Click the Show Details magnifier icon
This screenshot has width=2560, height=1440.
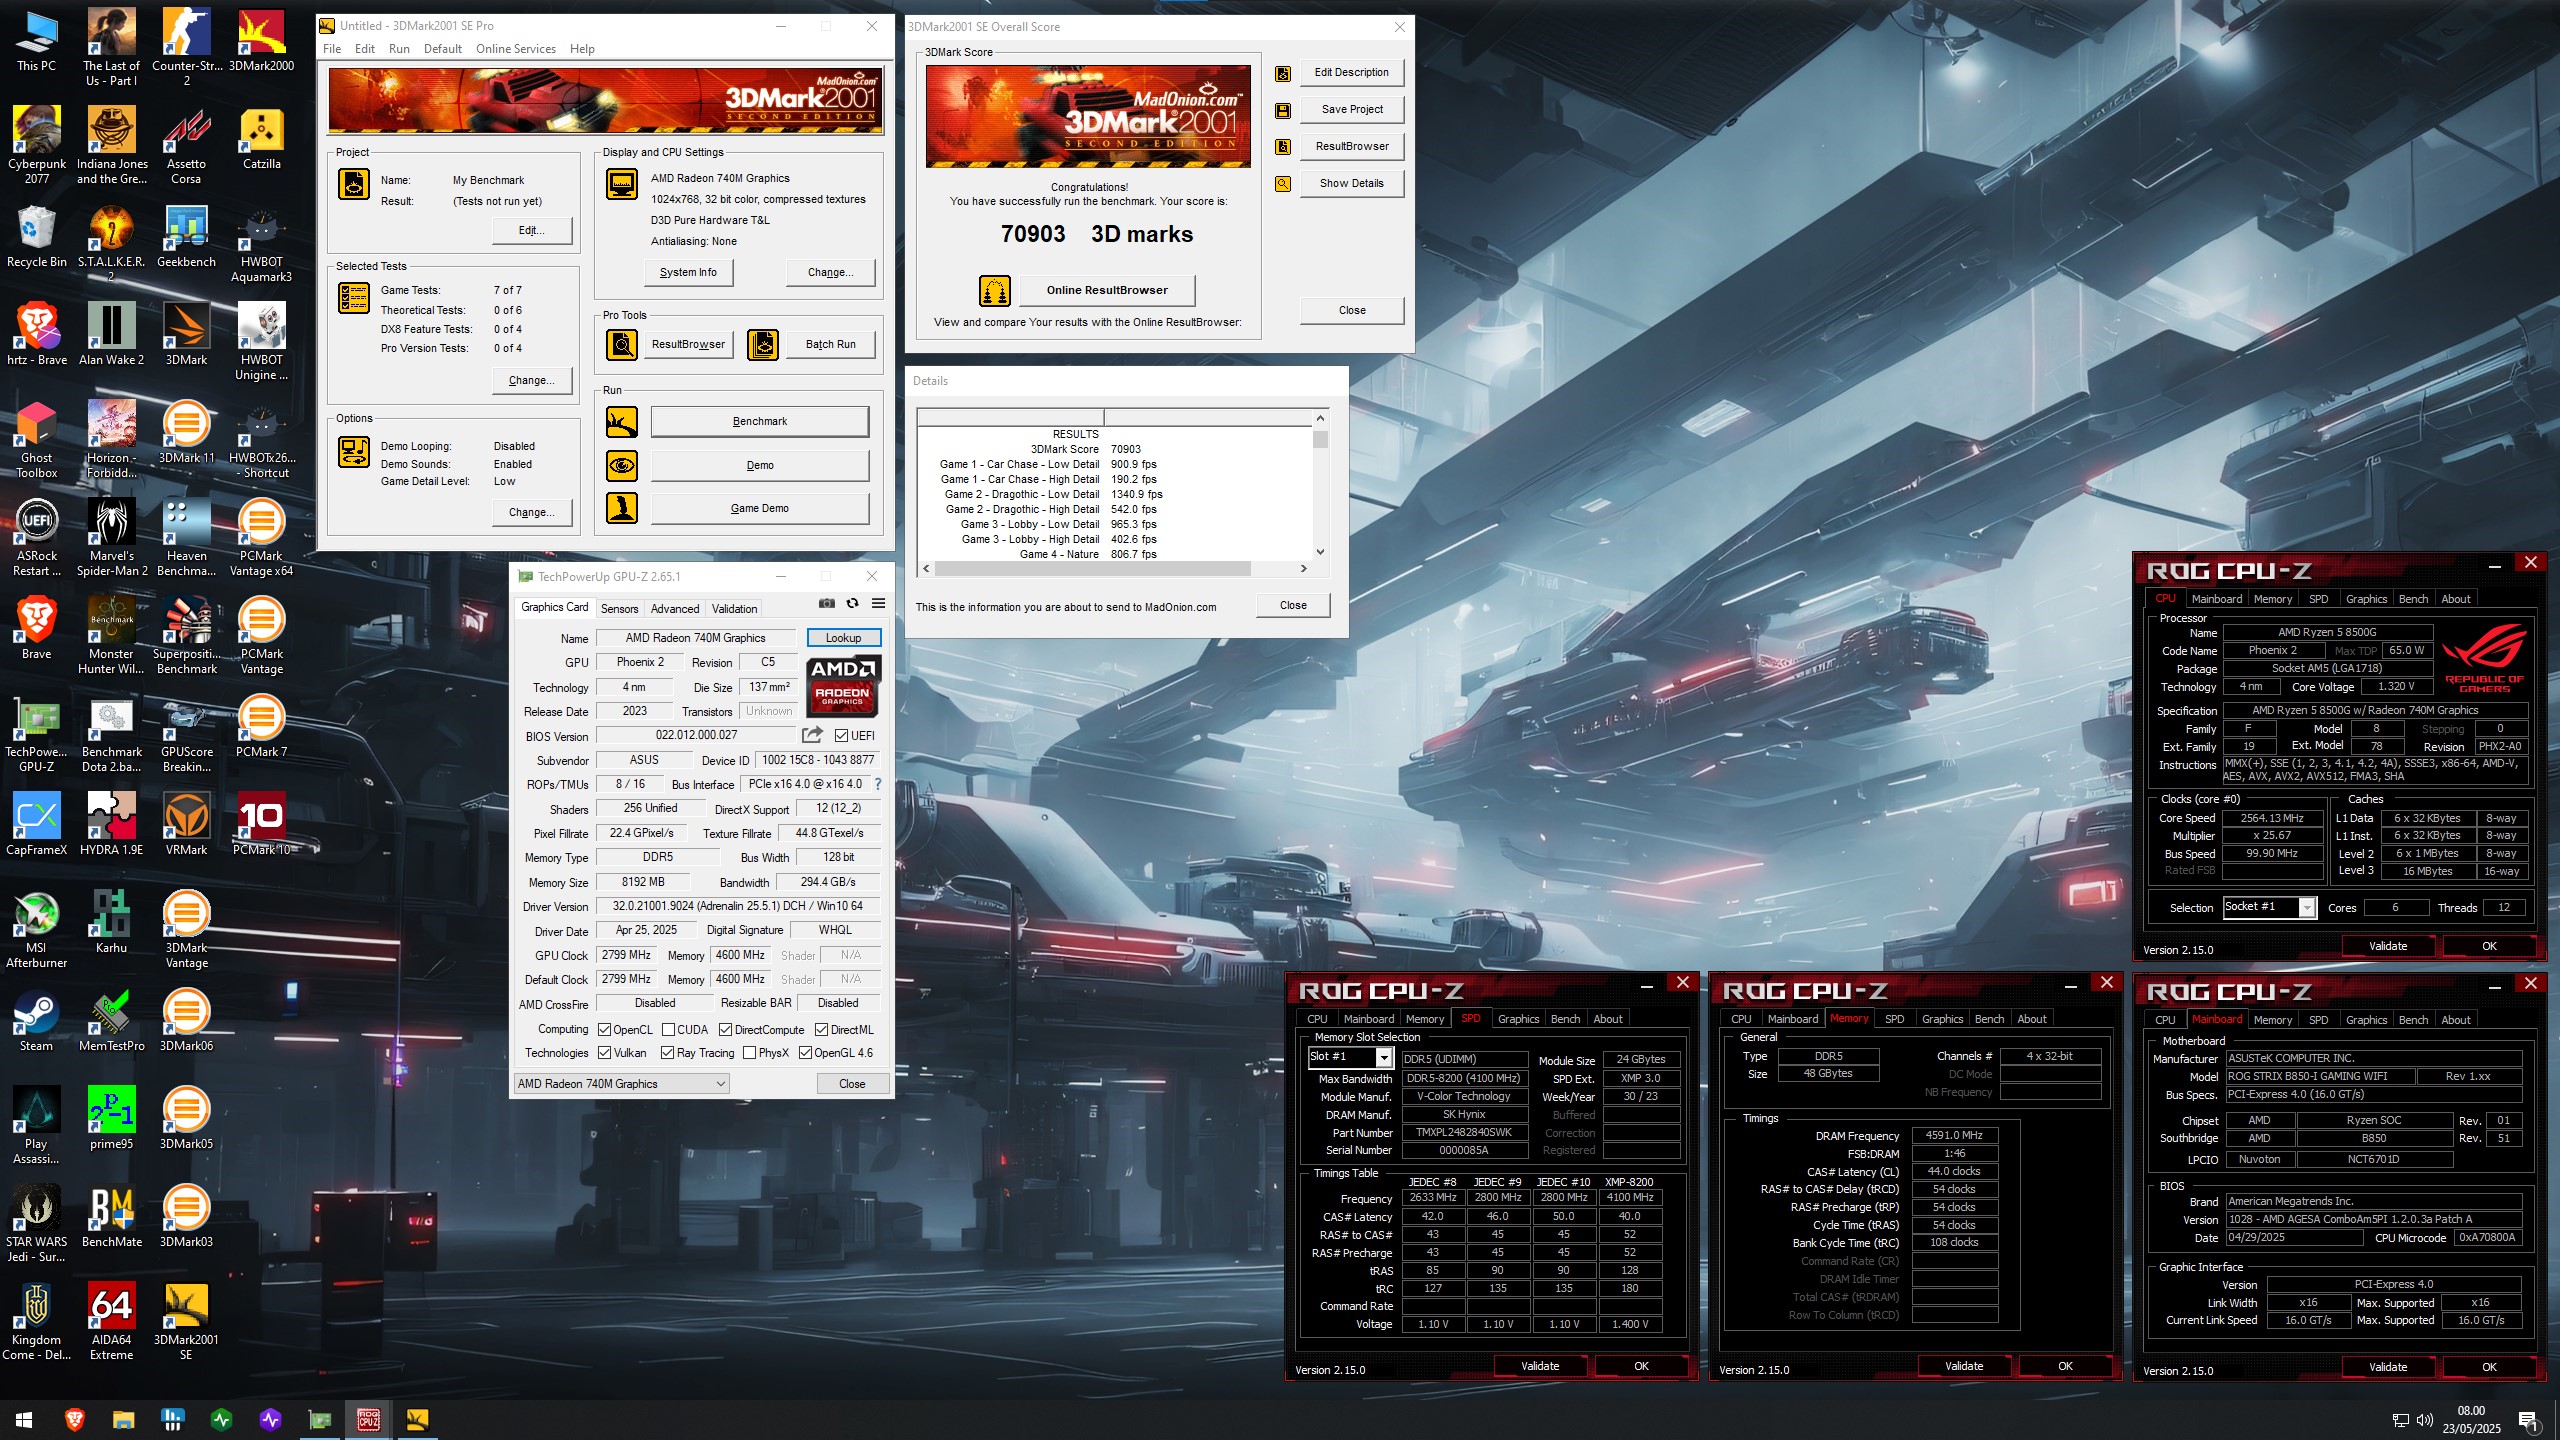(1283, 184)
